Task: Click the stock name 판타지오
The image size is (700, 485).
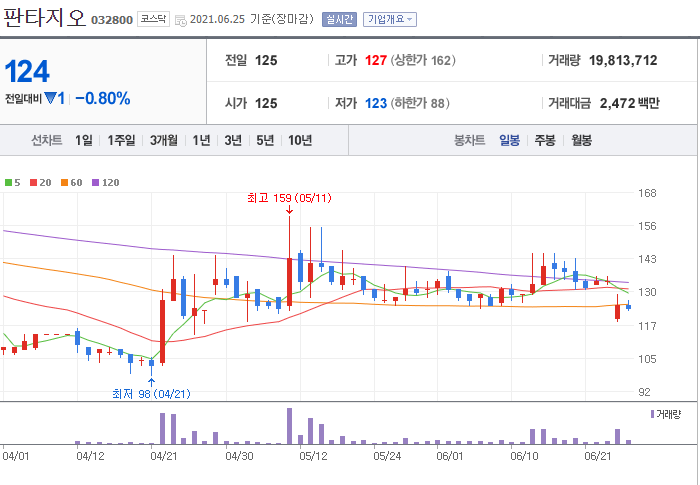Action: click(44, 18)
